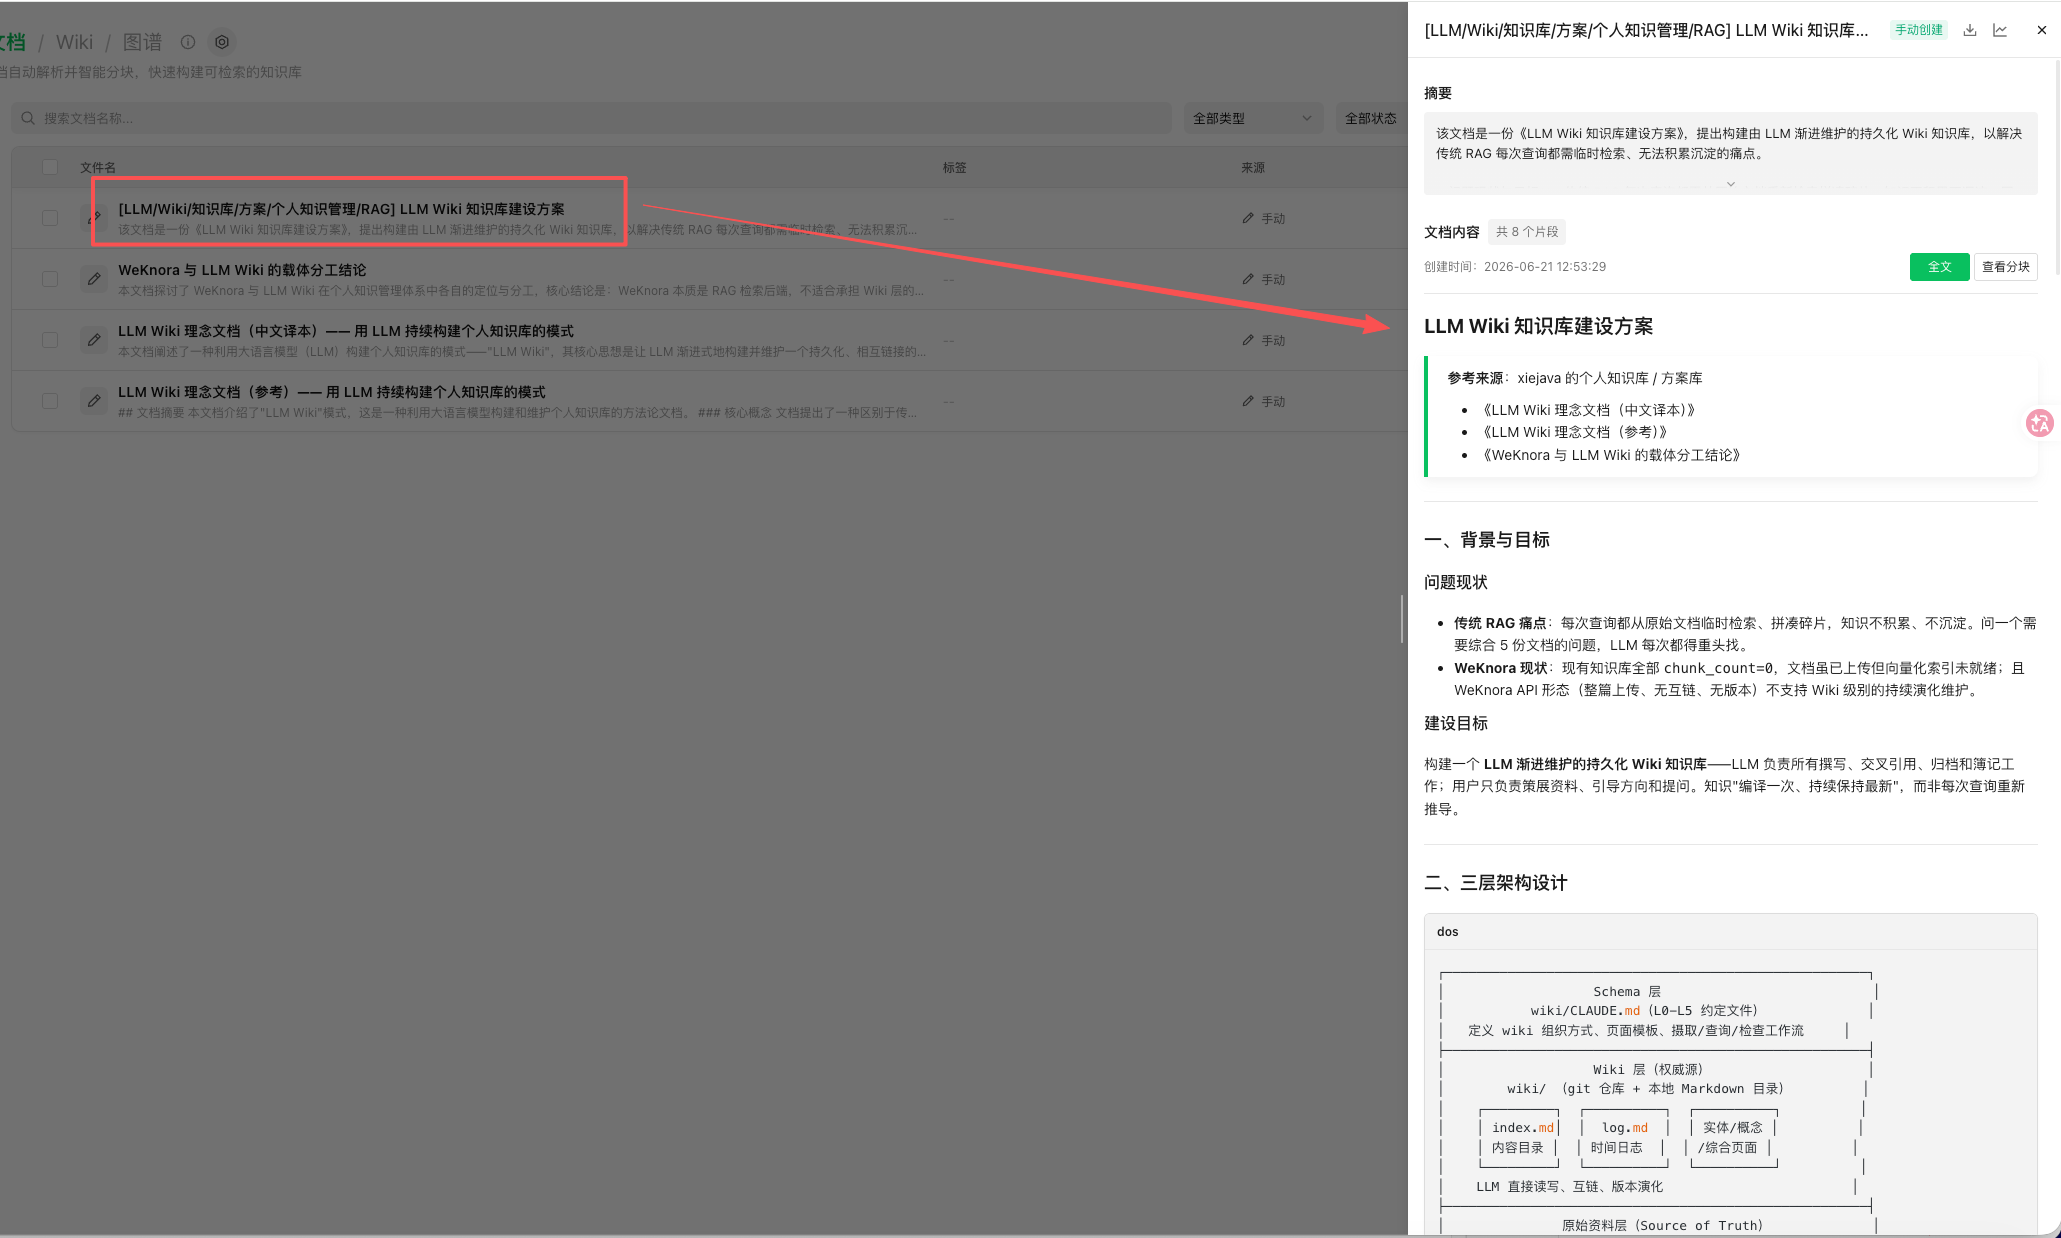2061x1238 pixels.
Task: Click the dos language label on the code block
Action: [x=1448, y=932]
